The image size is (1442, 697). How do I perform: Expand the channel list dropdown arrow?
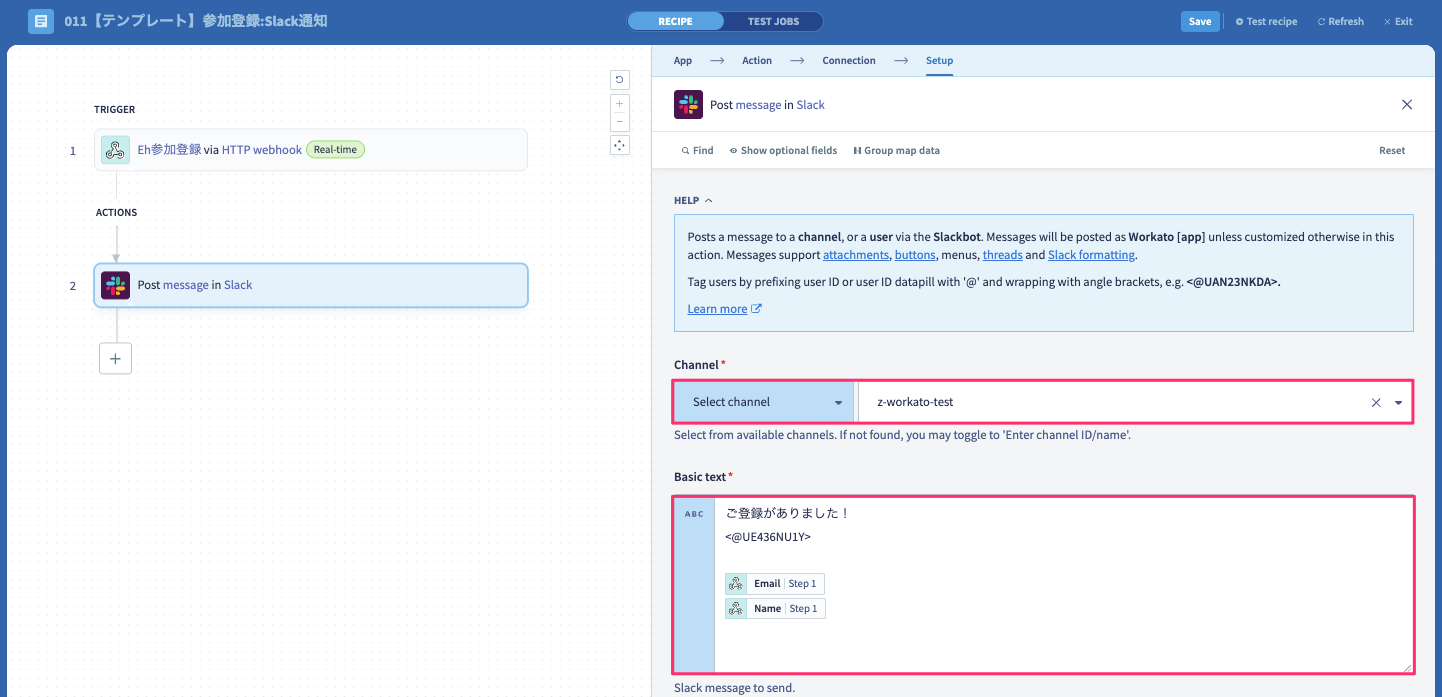click(x=1398, y=402)
